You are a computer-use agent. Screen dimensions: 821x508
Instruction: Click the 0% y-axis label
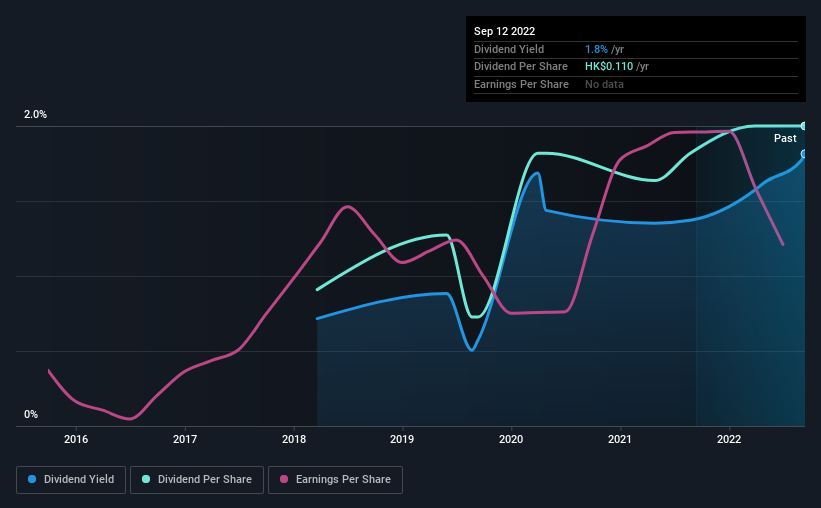pyautogui.click(x=31, y=414)
